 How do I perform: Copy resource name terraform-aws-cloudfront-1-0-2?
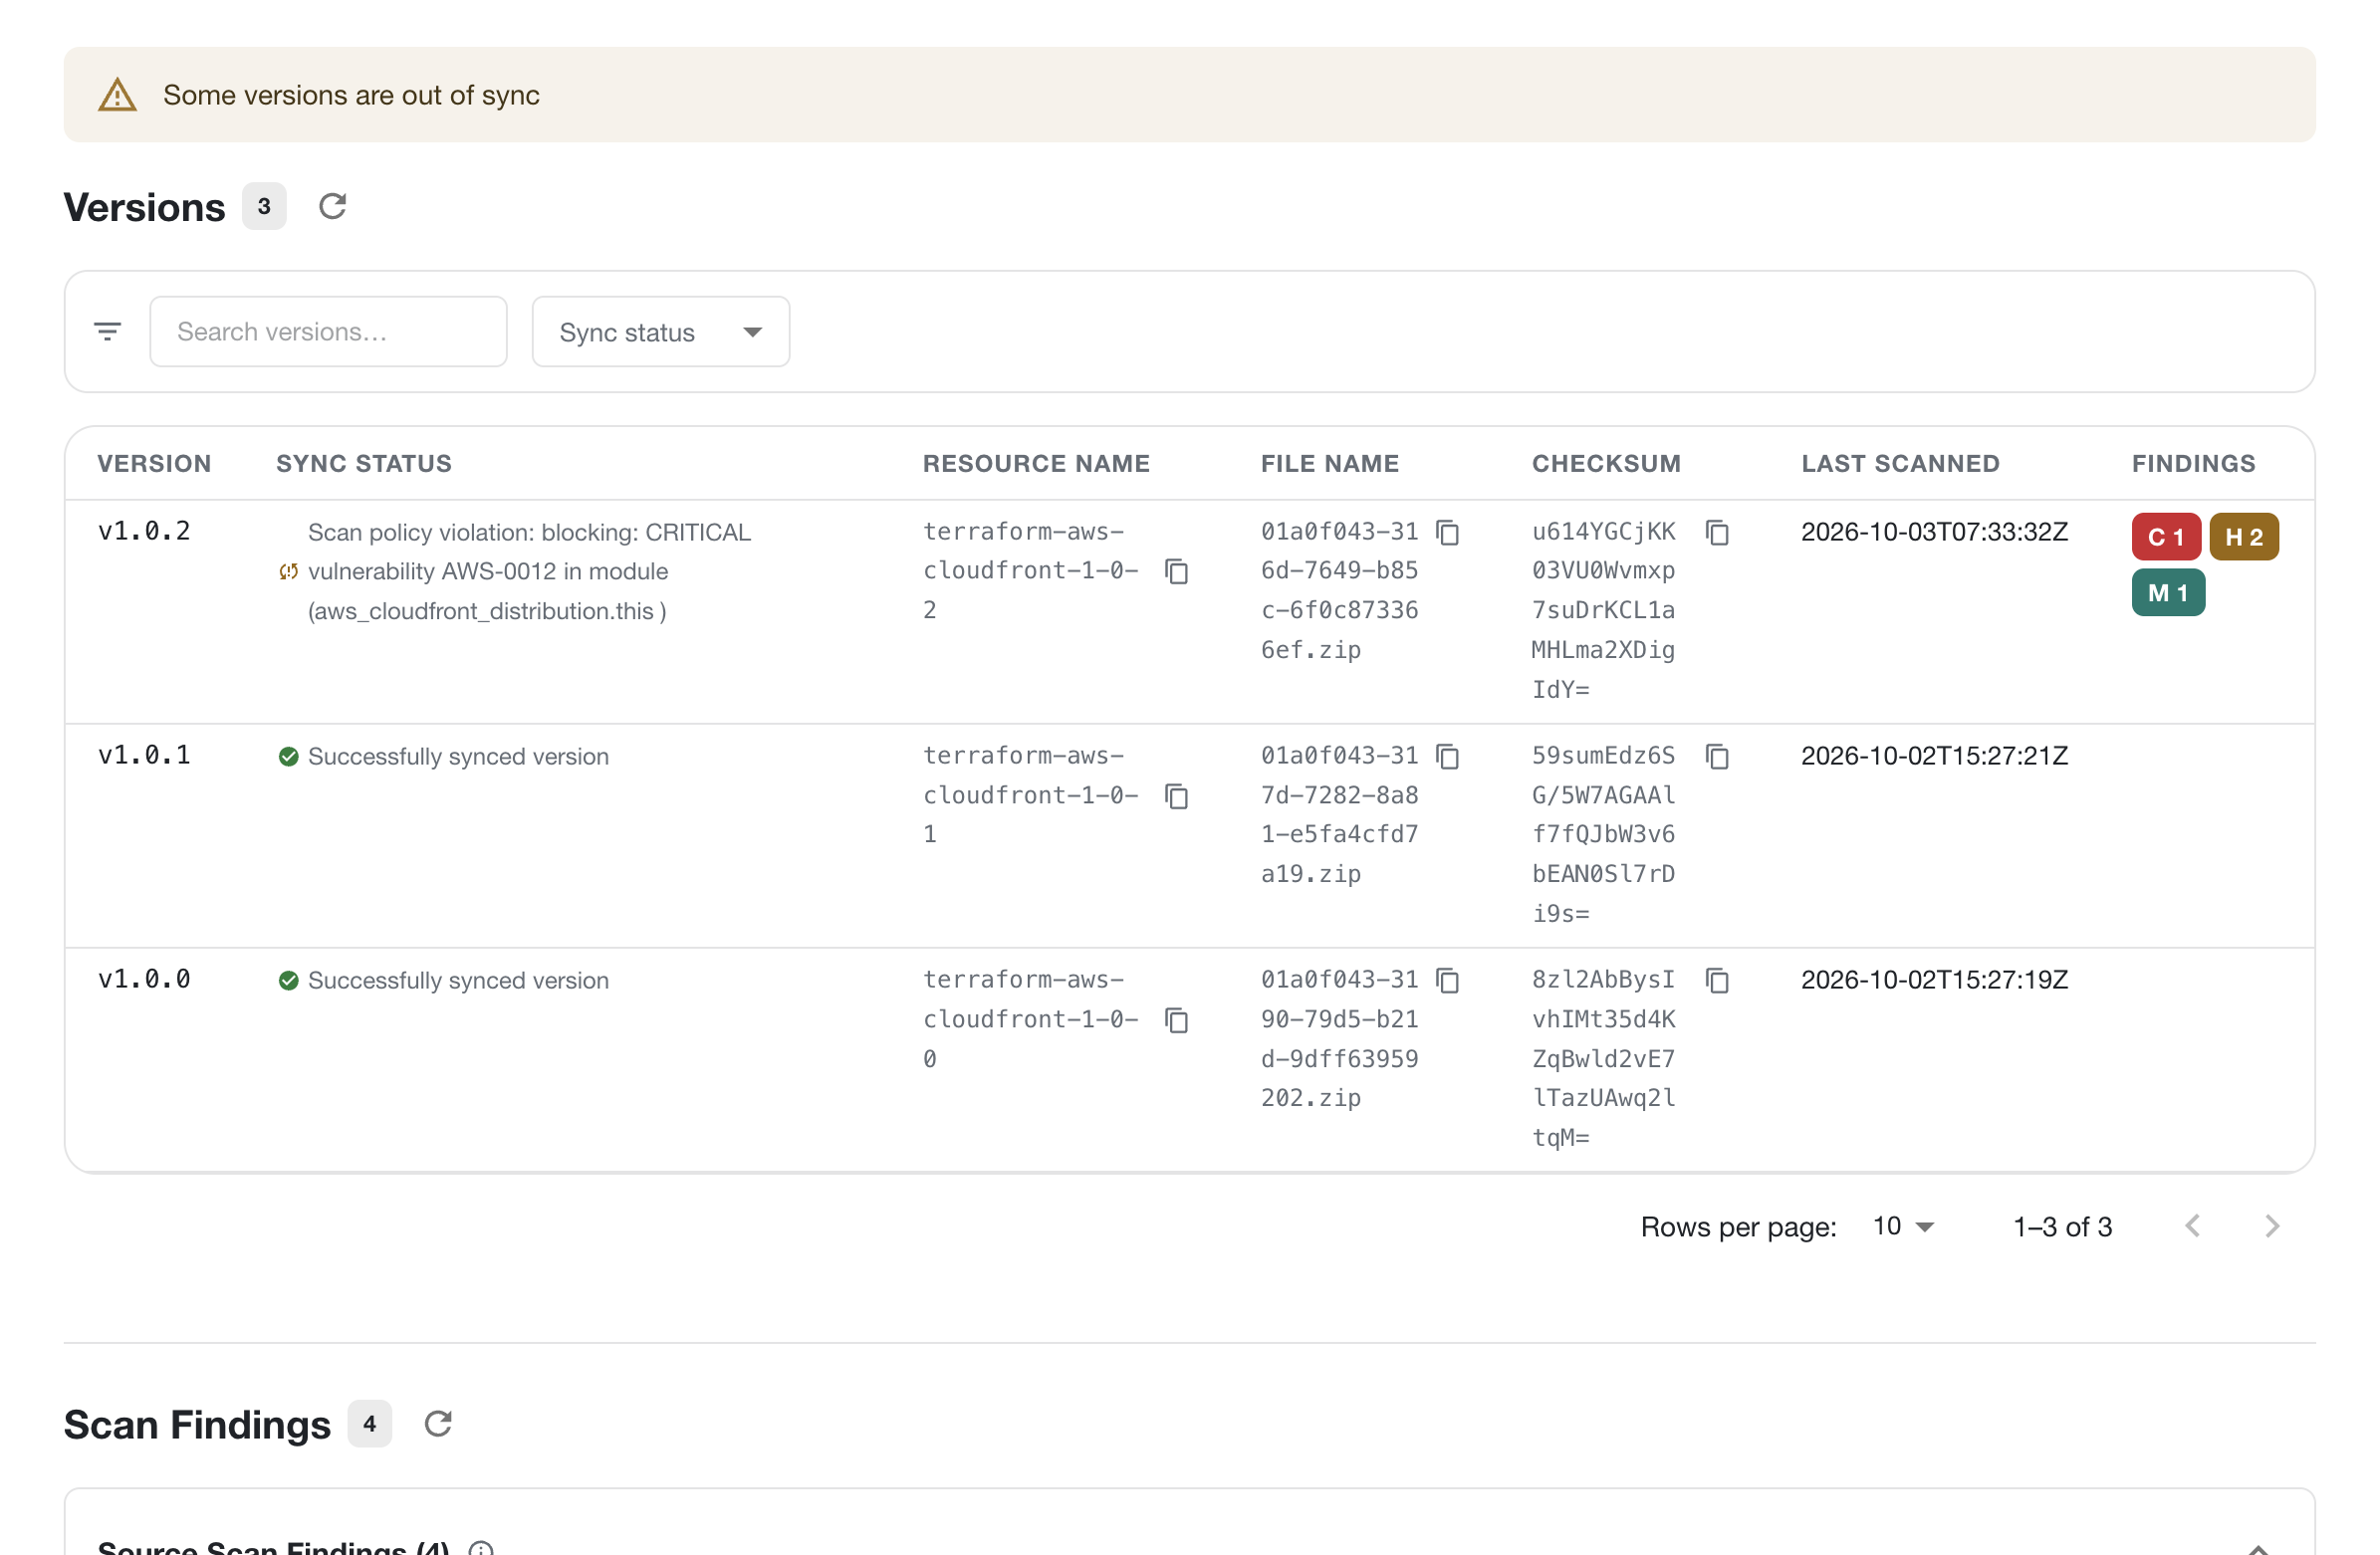click(1177, 571)
